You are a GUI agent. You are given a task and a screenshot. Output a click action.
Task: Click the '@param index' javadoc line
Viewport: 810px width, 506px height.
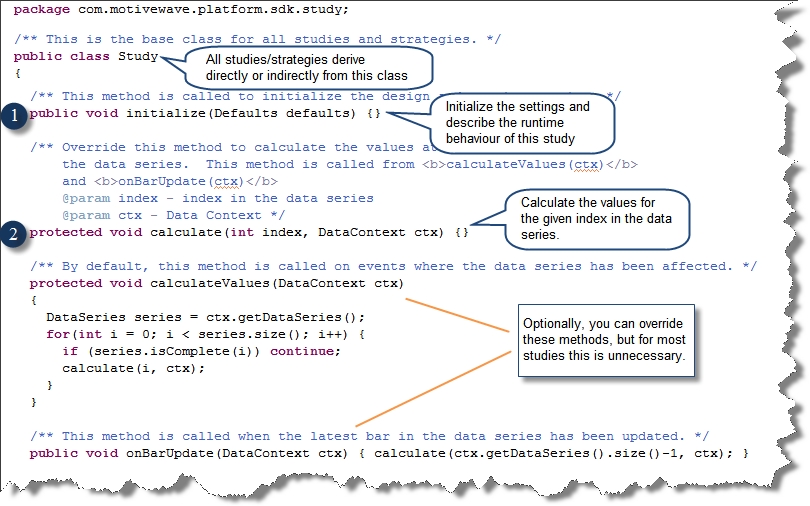tap(217, 198)
